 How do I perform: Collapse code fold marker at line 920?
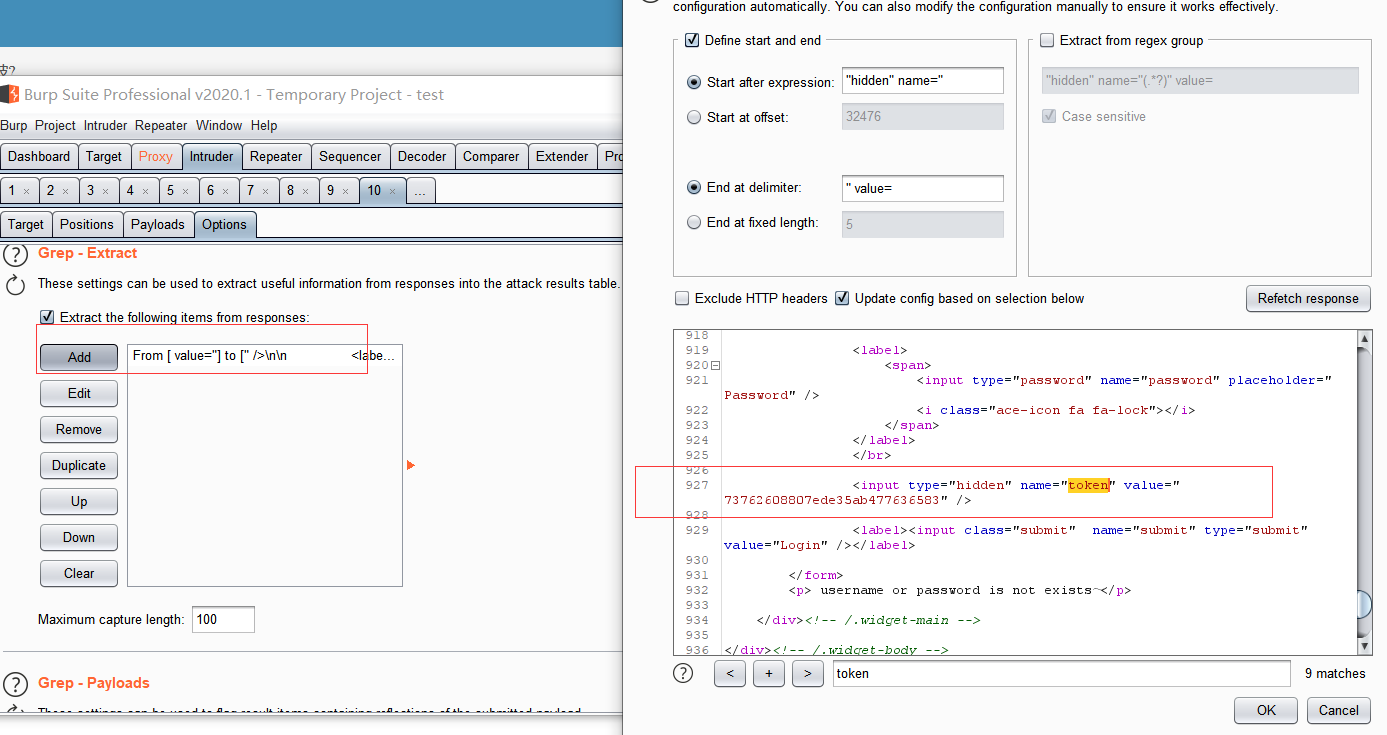715,366
